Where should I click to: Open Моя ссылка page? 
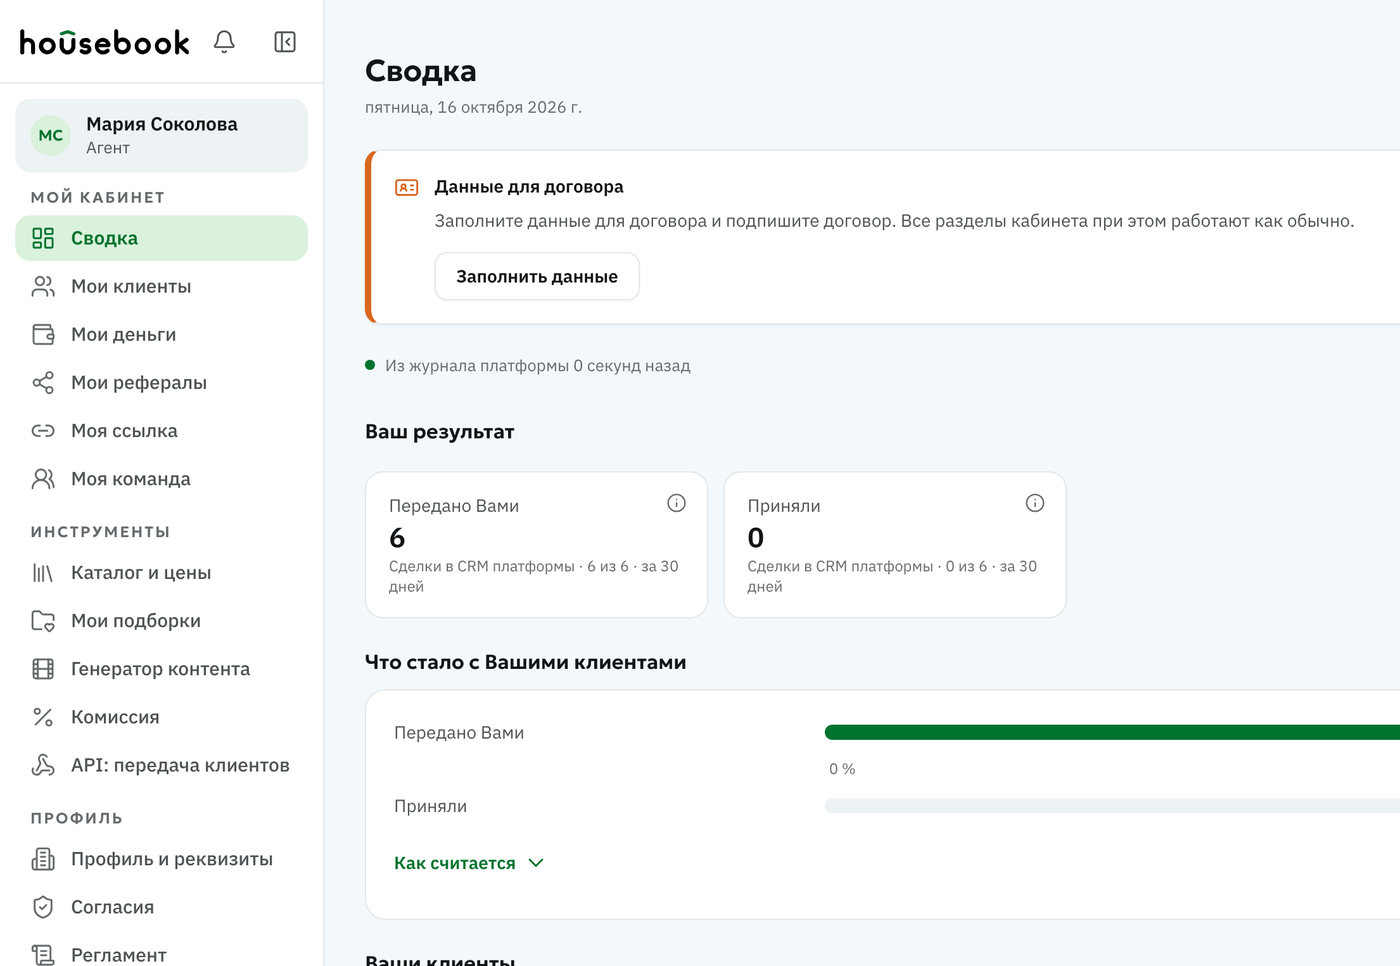click(161, 430)
